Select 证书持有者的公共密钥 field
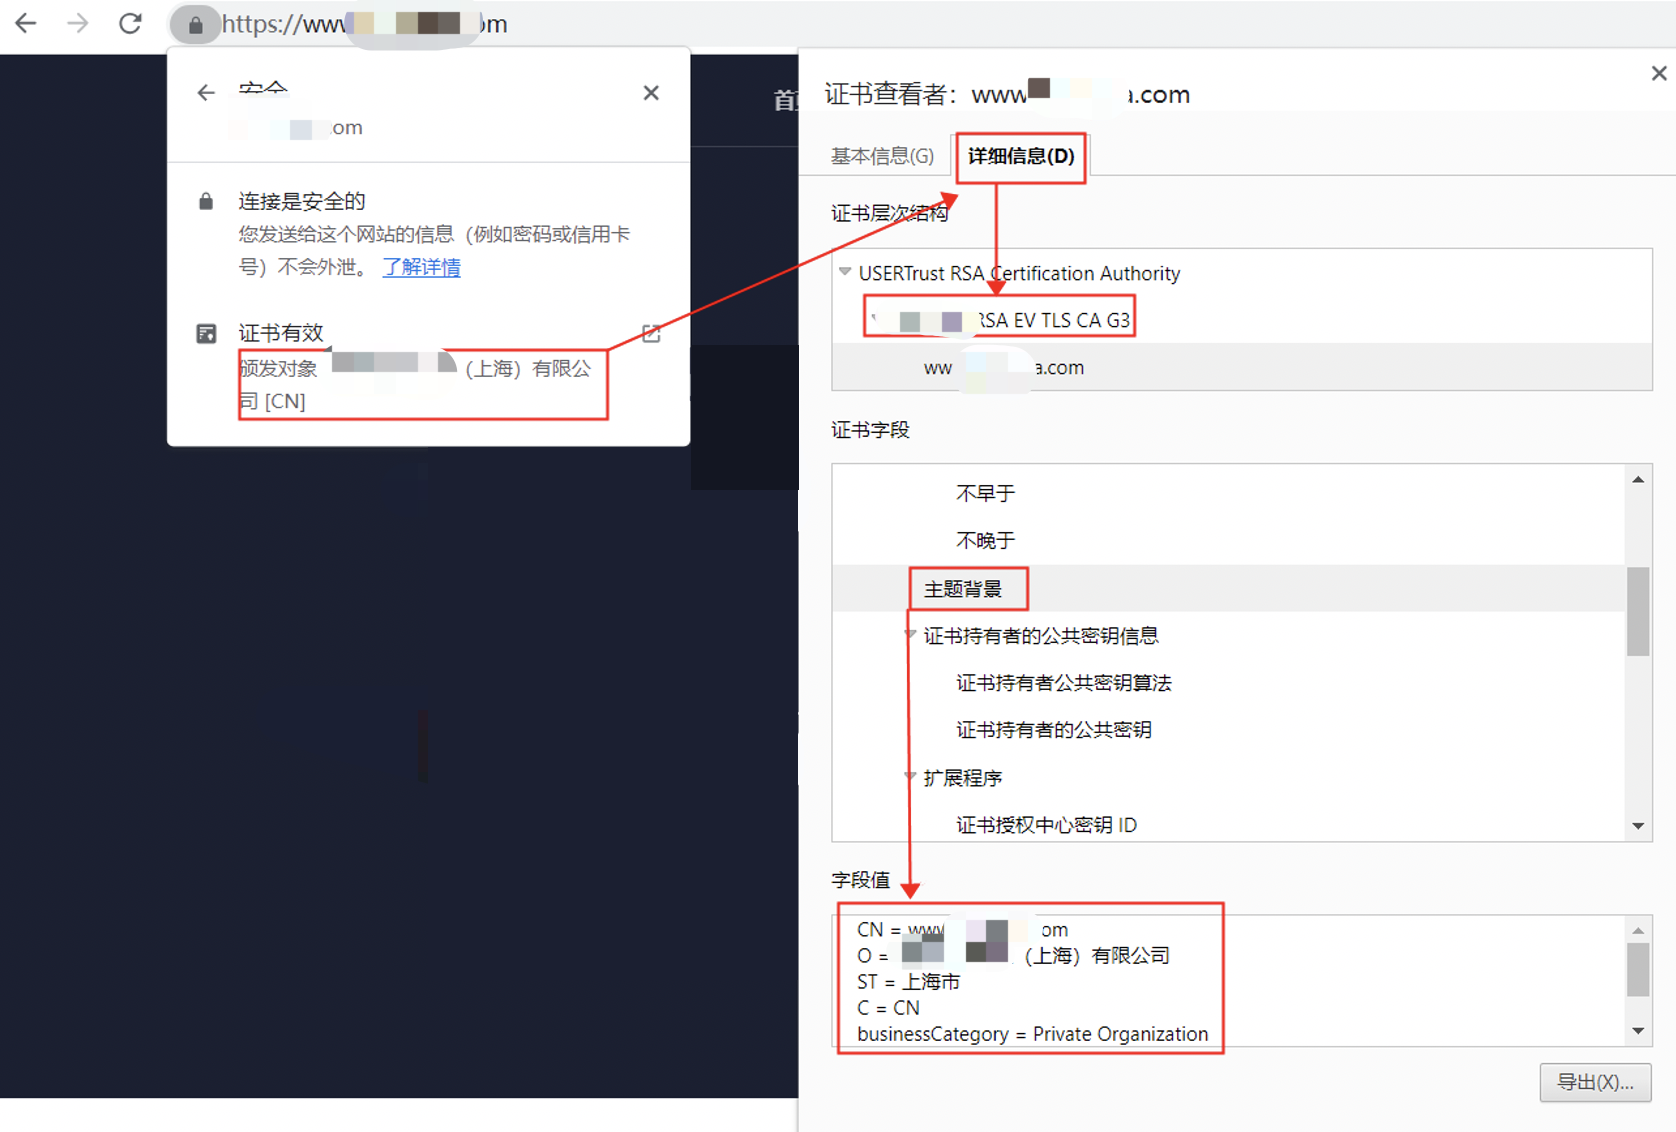Screen dimensions: 1676x1132 [x=1053, y=730]
